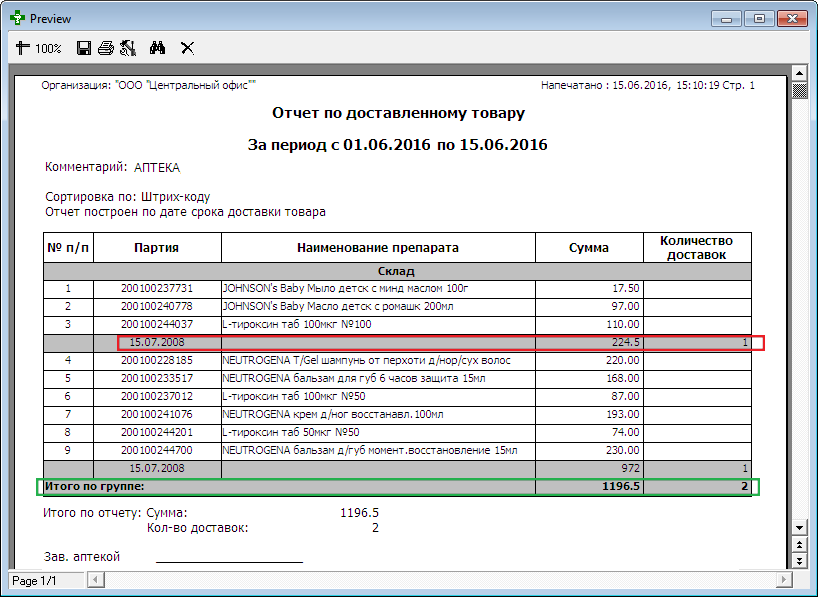
Task: Select the 'Итого по группе' totals row
Action: [x=397, y=487]
